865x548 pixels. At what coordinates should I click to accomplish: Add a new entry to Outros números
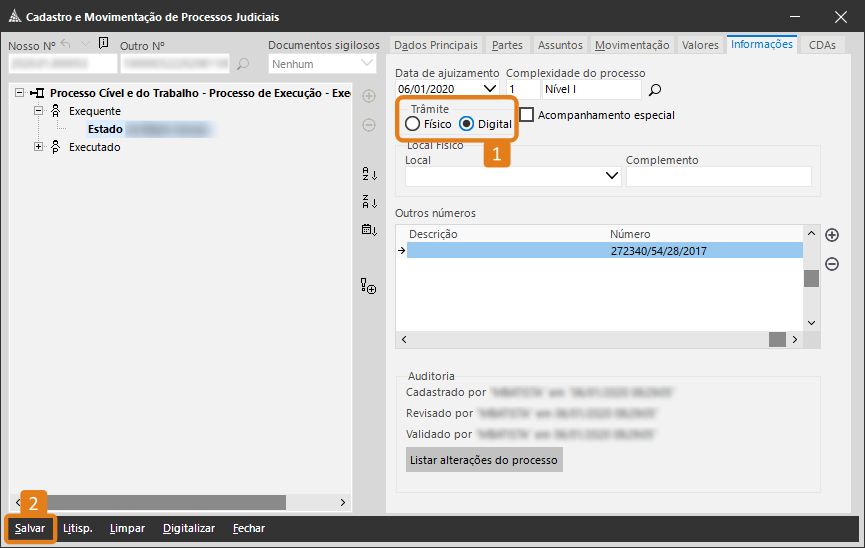(831, 235)
